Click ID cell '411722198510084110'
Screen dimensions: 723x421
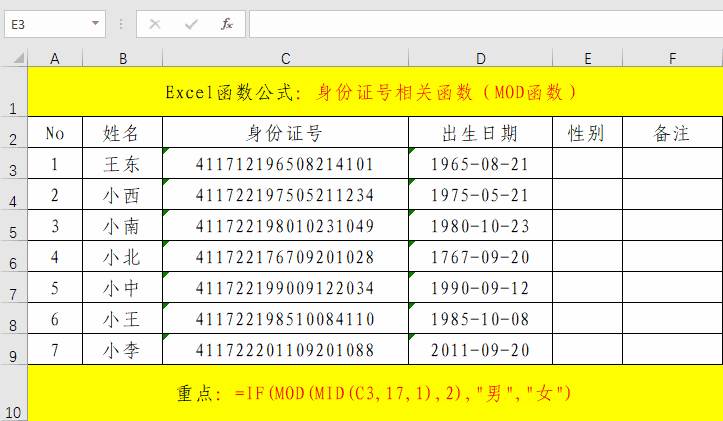[x=285, y=319]
